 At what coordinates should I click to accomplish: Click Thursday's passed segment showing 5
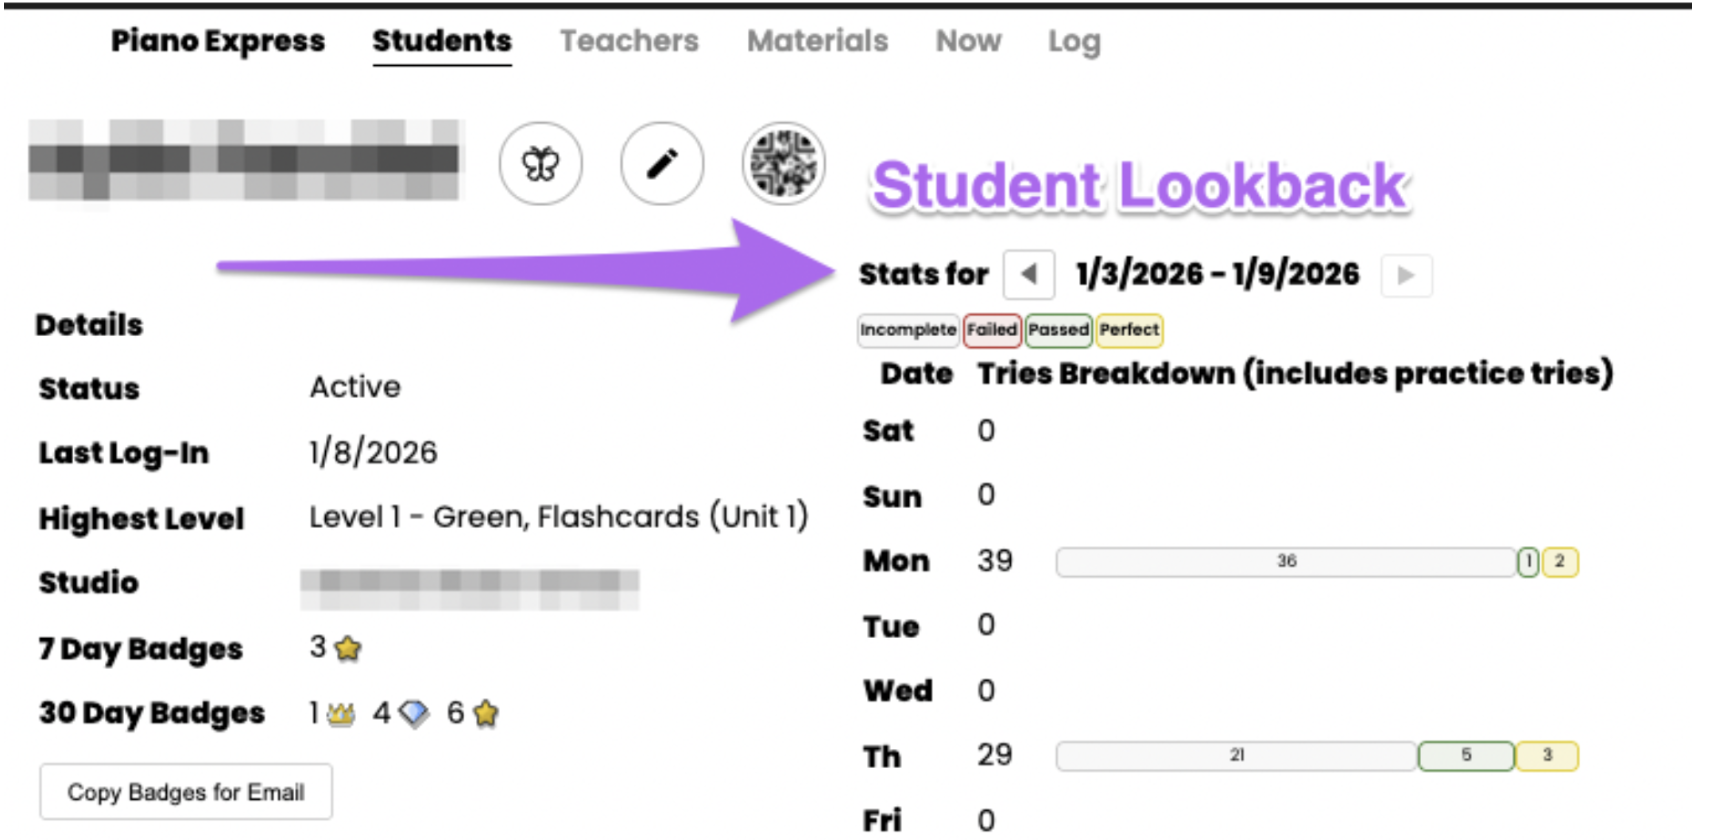[1466, 756]
